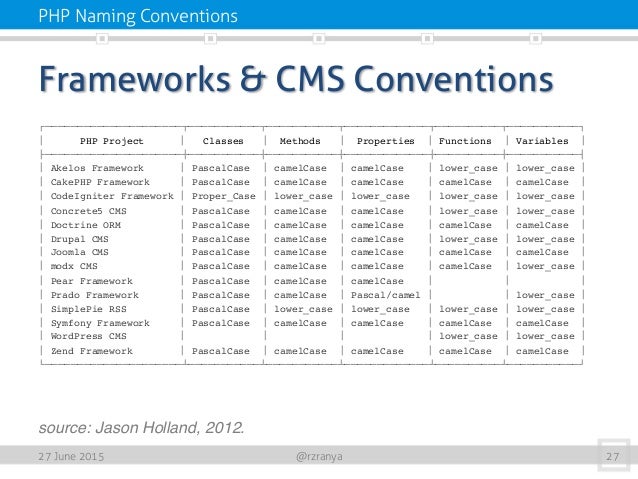
Task: Select the 'Variables' column header
Action: [542, 141]
